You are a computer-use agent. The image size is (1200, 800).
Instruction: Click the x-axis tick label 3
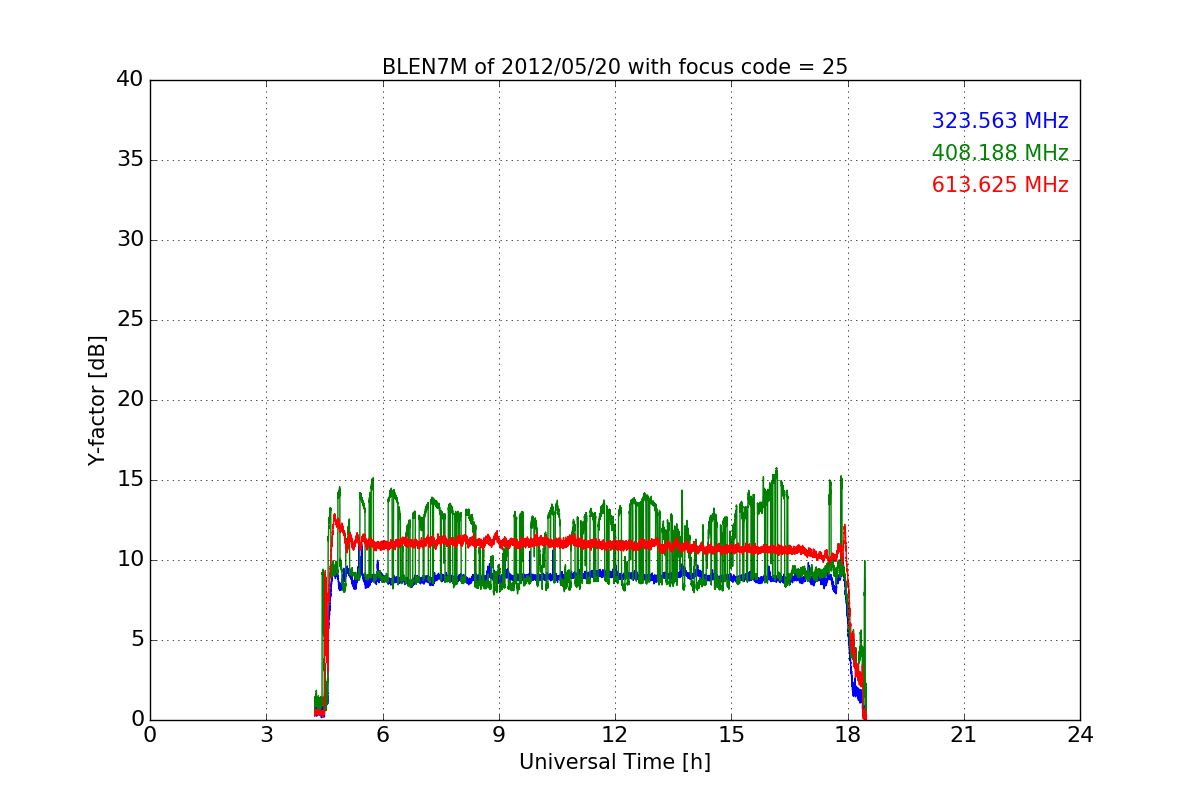click(266, 735)
